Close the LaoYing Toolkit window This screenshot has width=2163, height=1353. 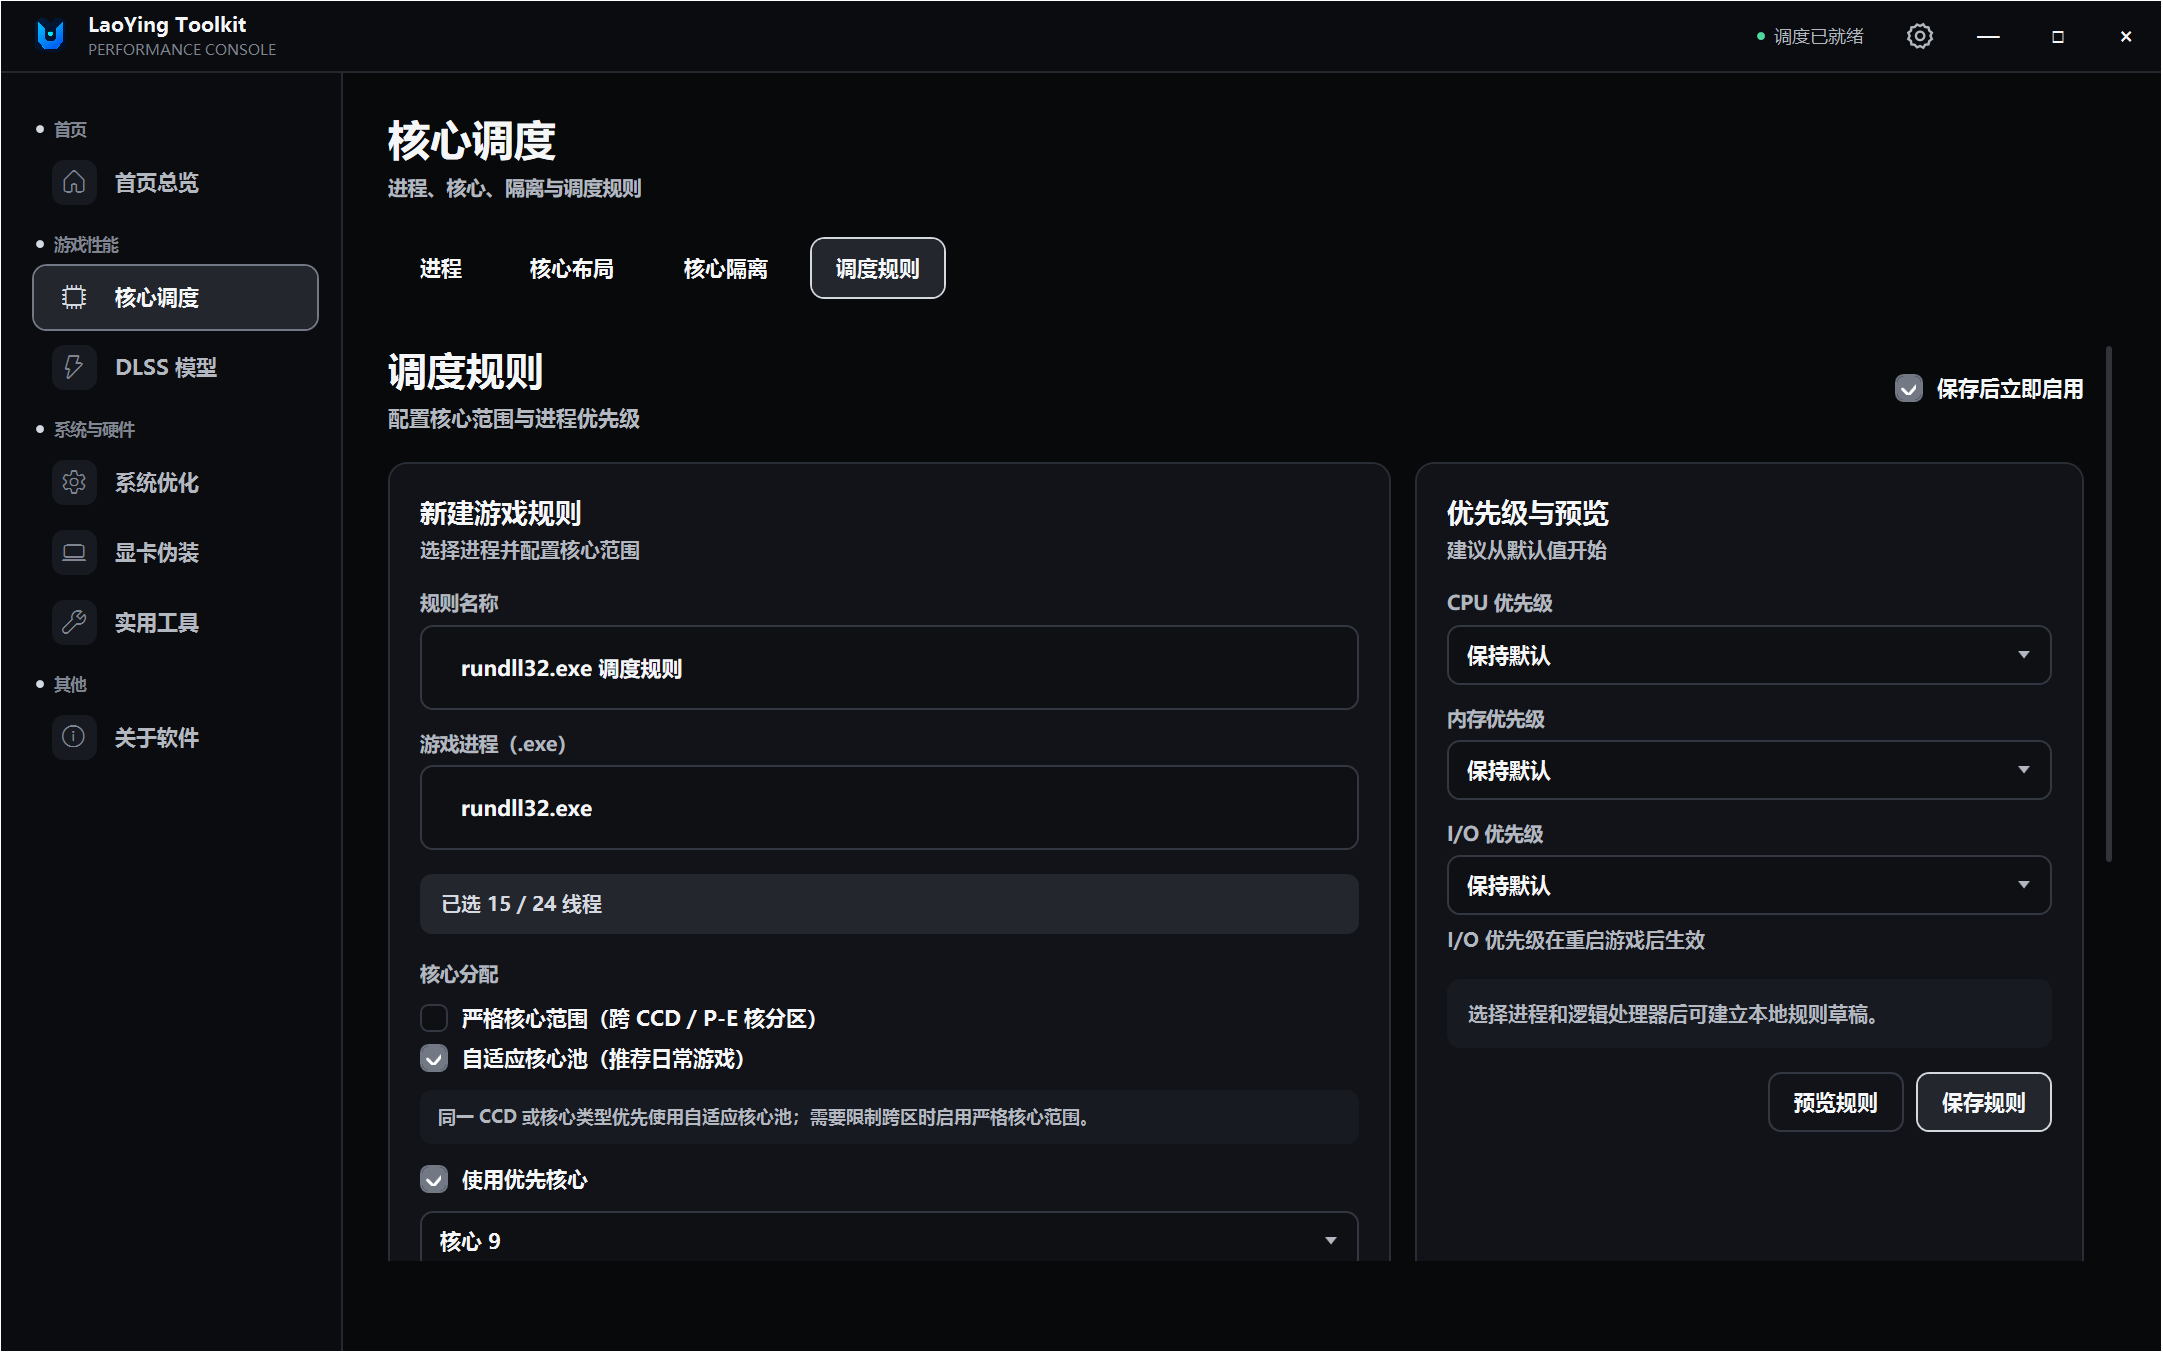tap(2126, 36)
